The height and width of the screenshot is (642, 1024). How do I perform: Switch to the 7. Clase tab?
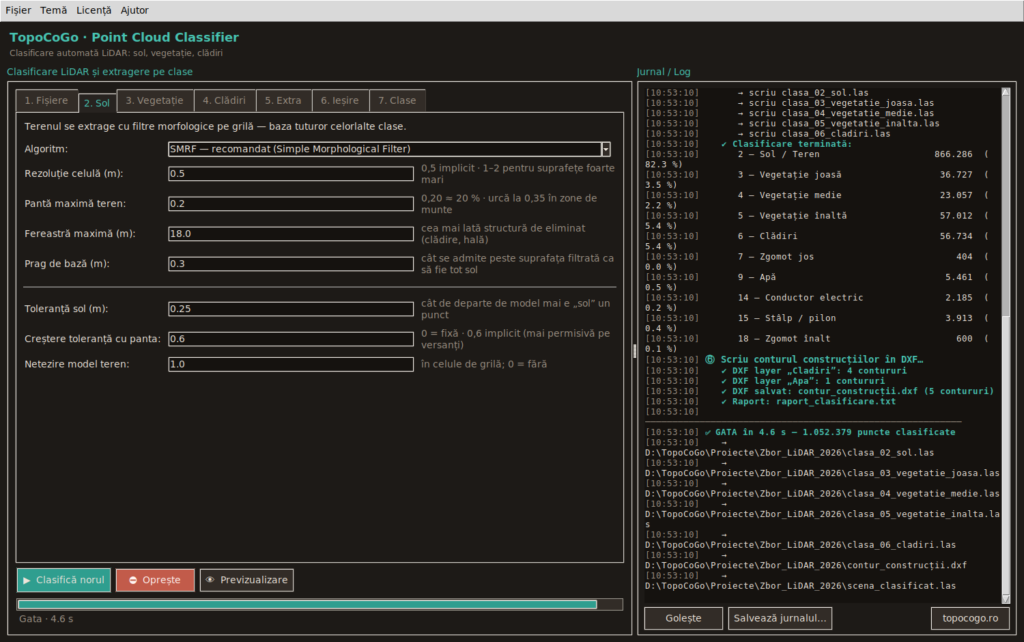[x=397, y=101]
